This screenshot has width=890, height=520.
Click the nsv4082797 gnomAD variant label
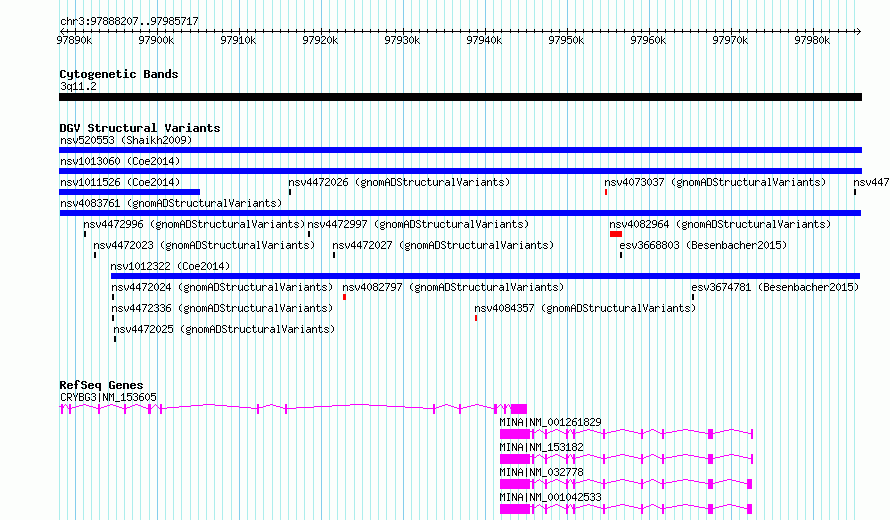pos(453,287)
